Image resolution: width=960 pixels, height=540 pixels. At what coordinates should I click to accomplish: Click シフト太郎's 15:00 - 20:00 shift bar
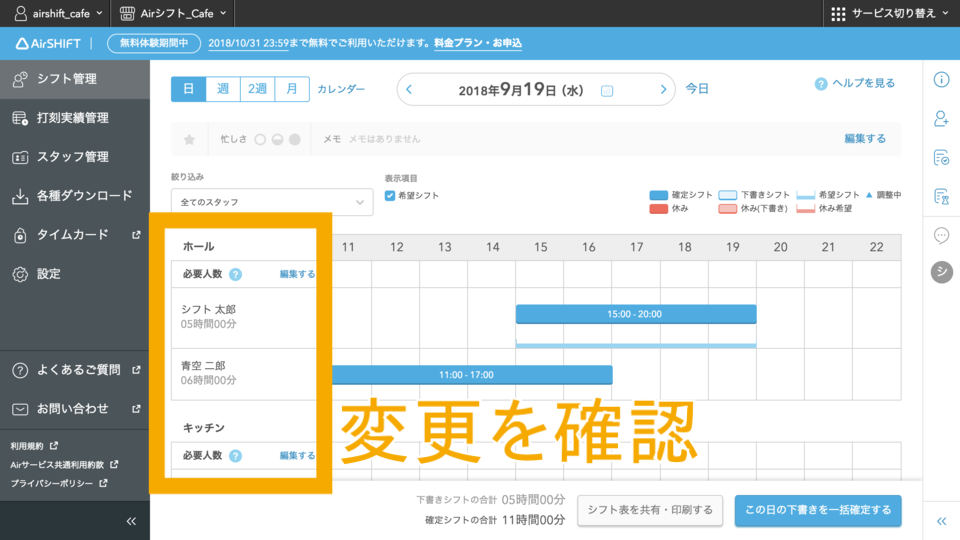click(635, 314)
